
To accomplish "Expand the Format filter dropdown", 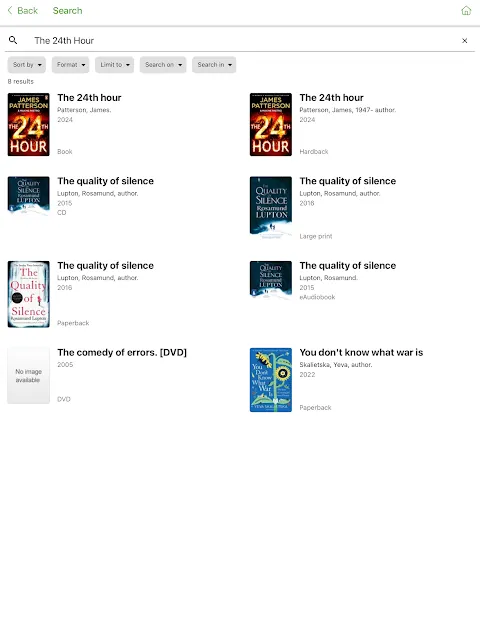I will click(70, 65).
